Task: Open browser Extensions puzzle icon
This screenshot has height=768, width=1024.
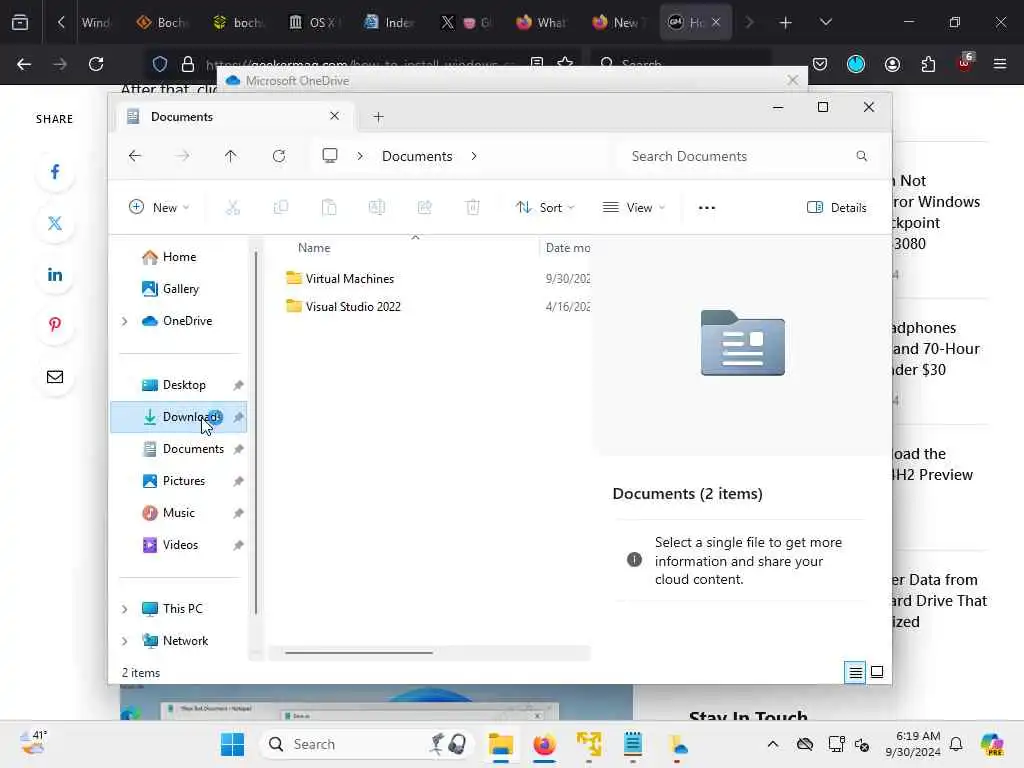Action: [x=928, y=64]
